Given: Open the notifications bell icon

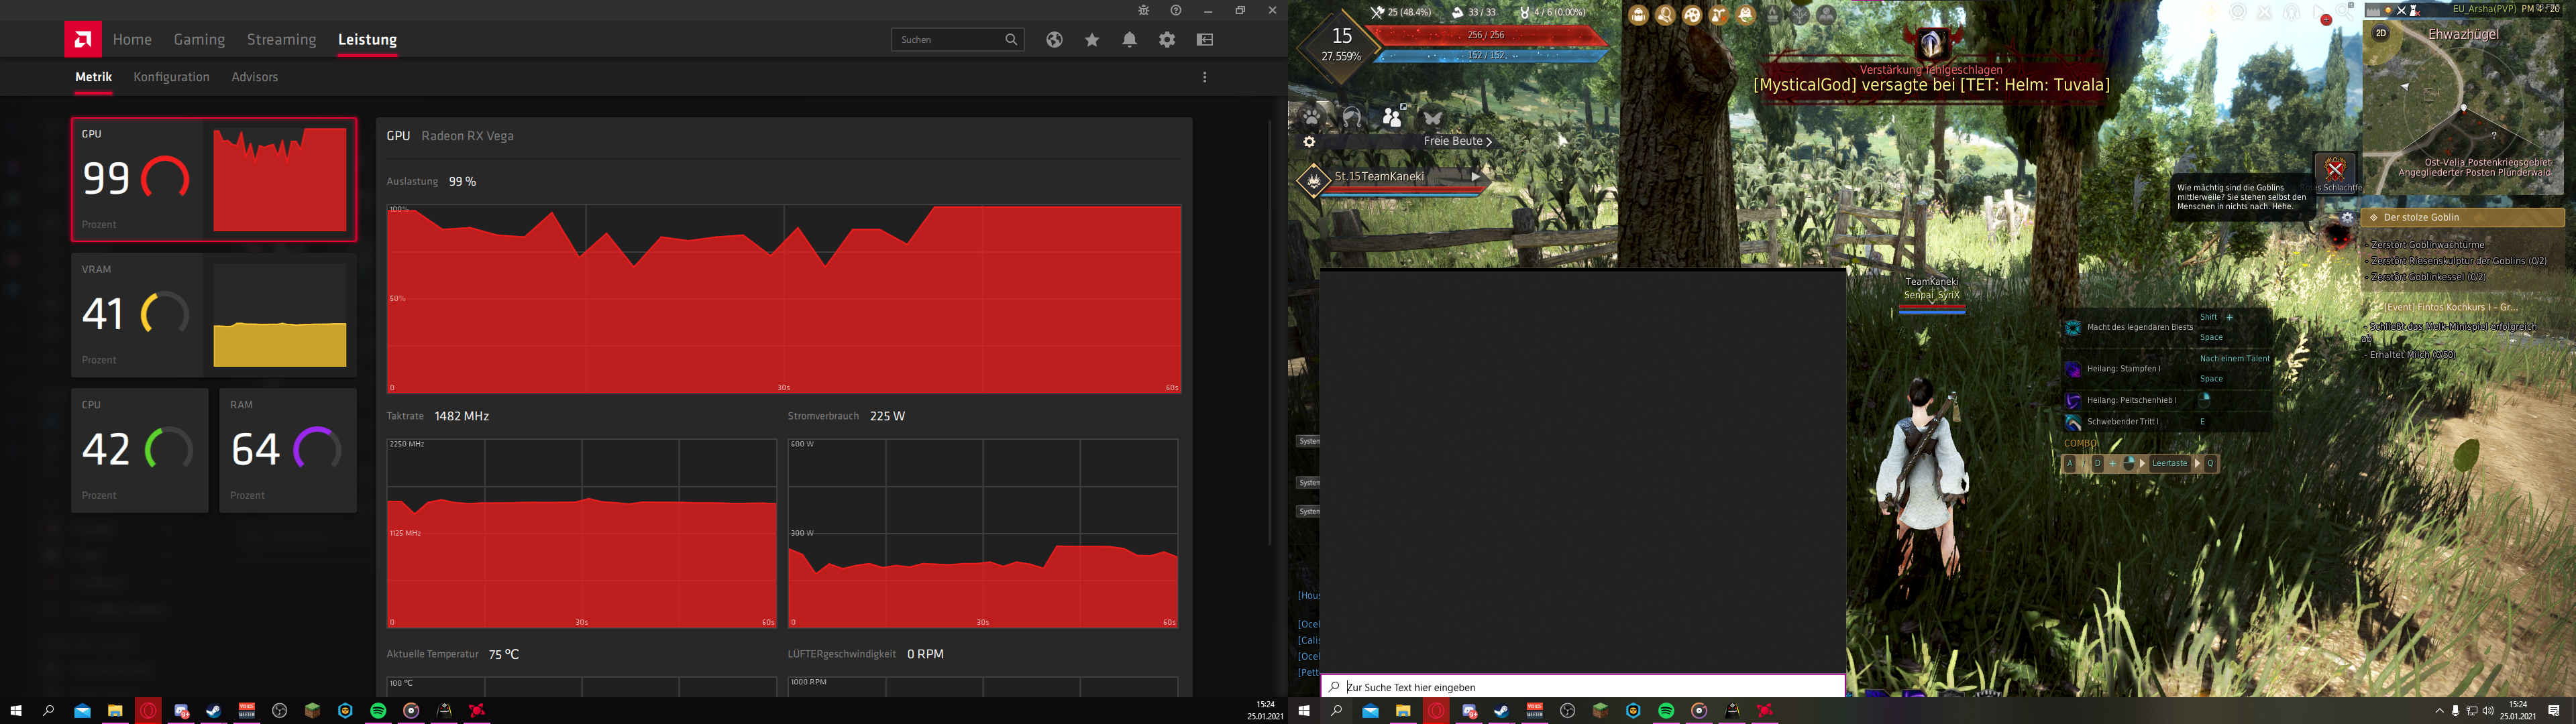Looking at the screenshot, I should point(1129,40).
